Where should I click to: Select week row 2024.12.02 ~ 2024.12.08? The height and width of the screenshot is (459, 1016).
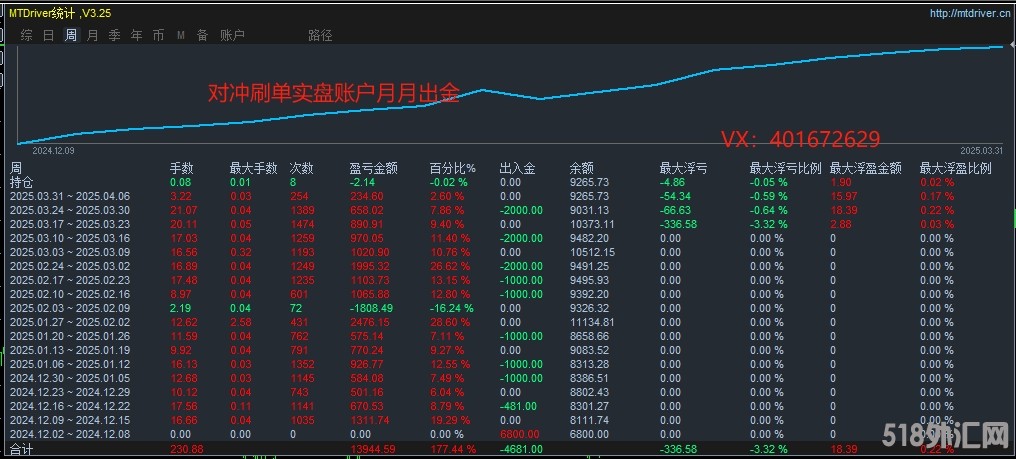(70, 434)
